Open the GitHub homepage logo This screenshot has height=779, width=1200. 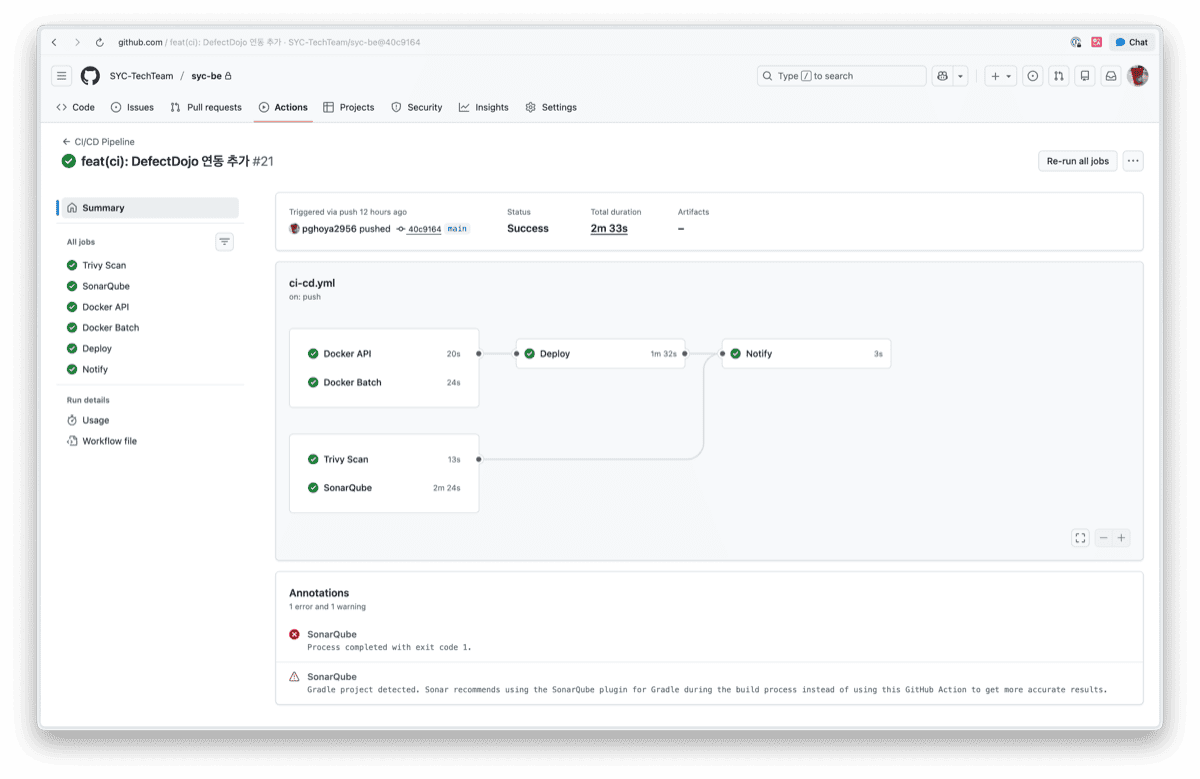(90, 76)
